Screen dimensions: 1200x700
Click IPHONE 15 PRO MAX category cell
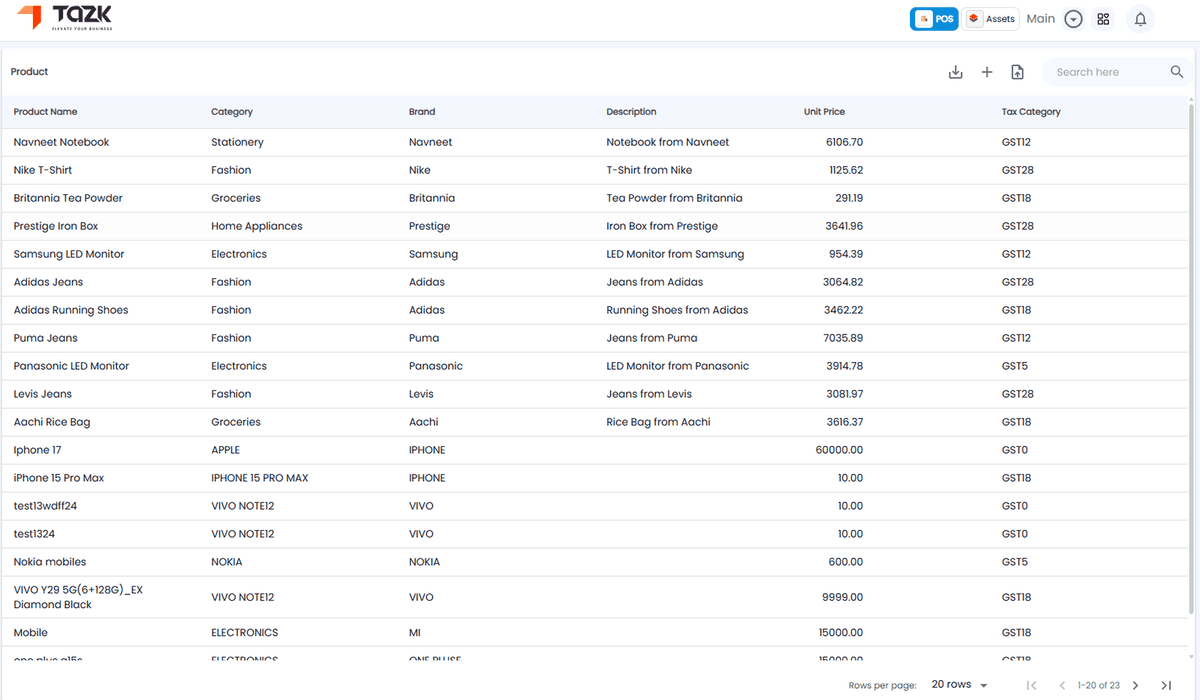pyautogui.click(x=260, y=478)
